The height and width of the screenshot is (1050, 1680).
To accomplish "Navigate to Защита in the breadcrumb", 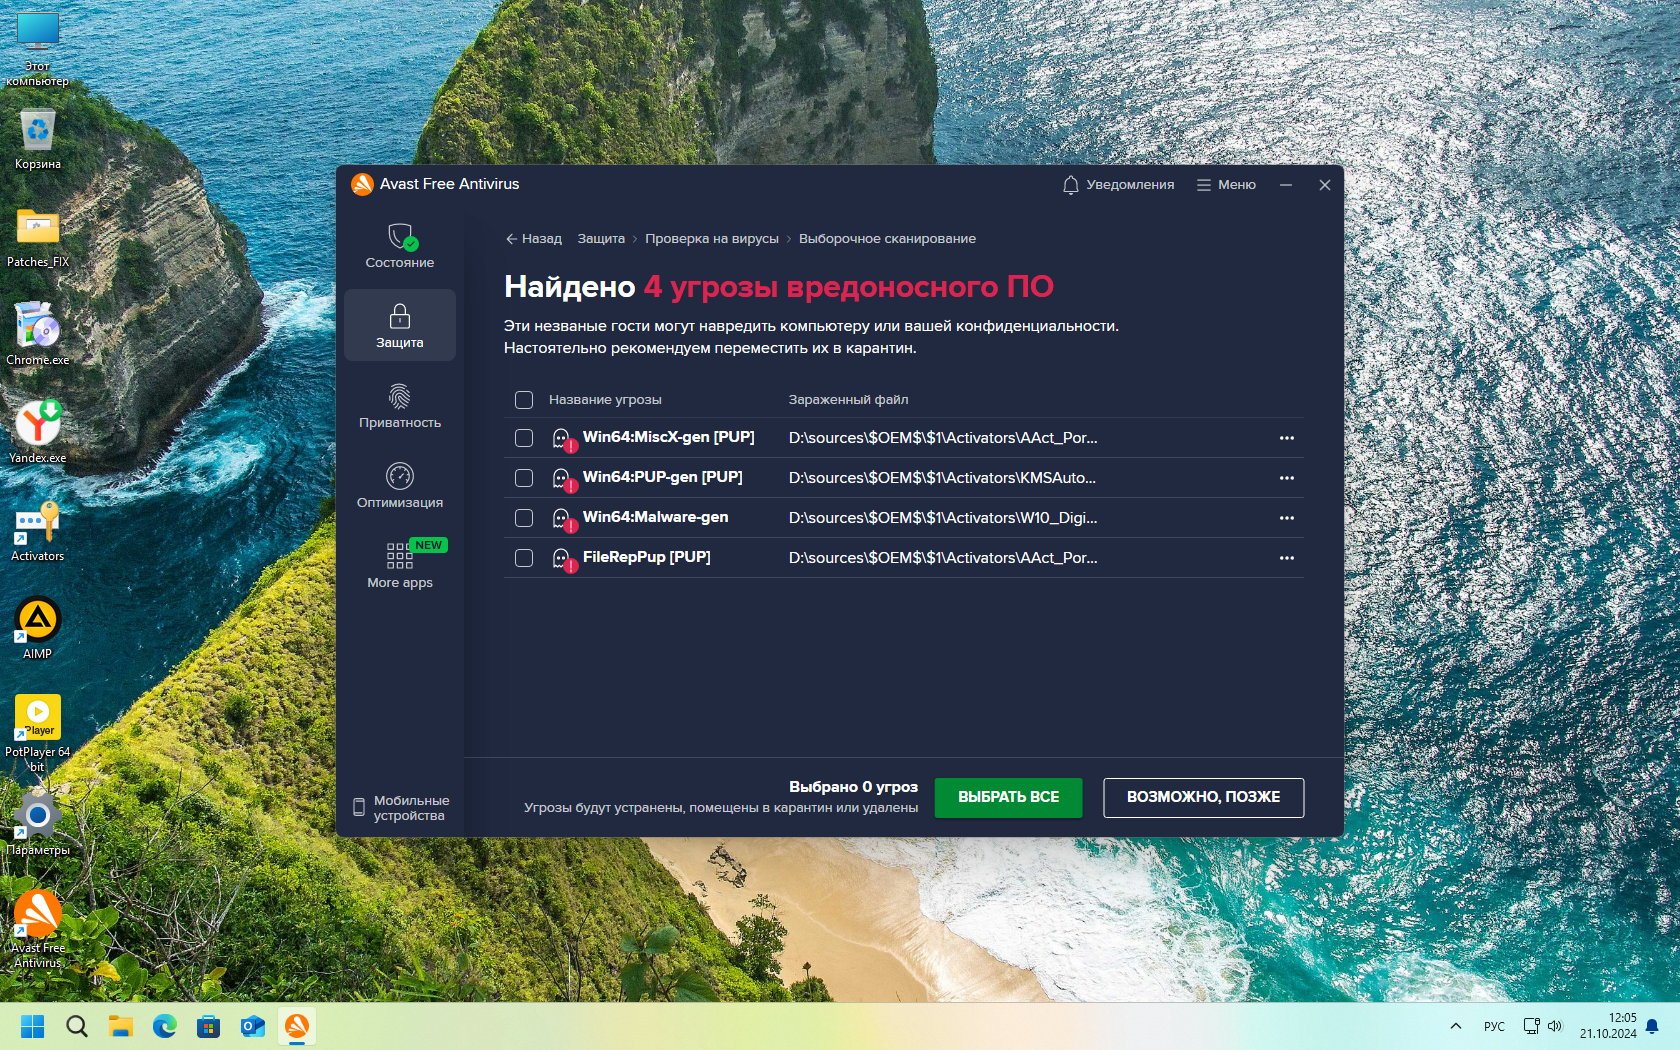I will coord(601,239).
